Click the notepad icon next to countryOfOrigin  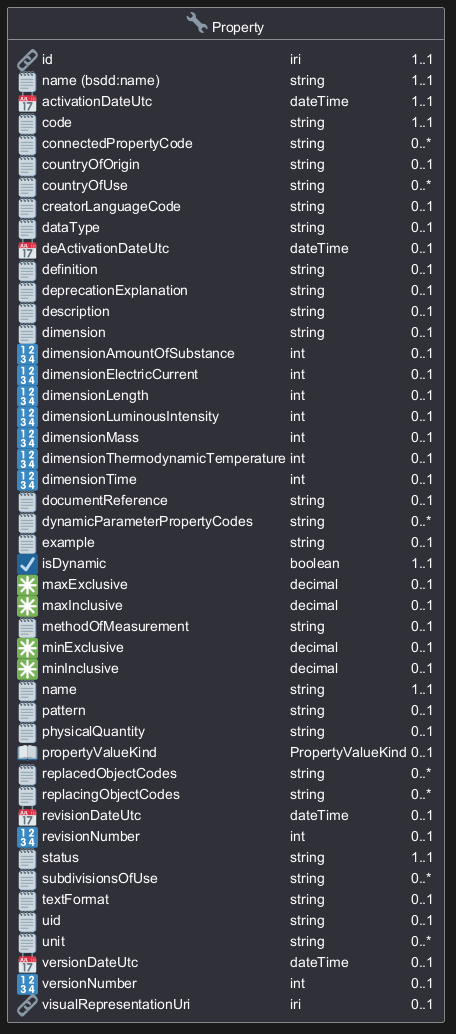pos(27,165)
